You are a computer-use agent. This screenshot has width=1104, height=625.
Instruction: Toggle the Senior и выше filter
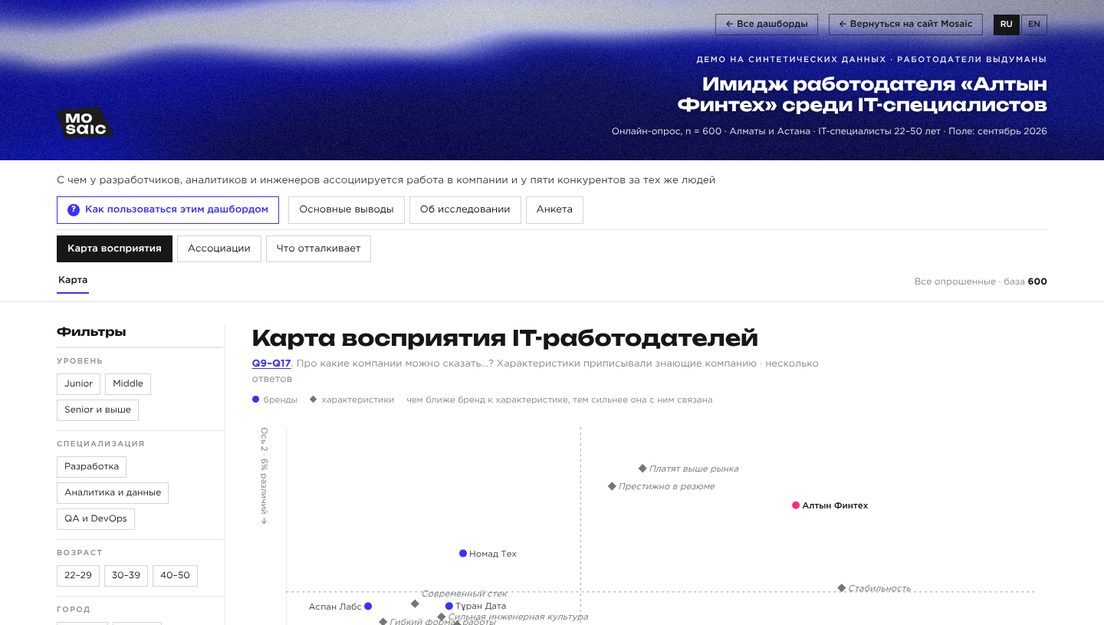point(97,410)
